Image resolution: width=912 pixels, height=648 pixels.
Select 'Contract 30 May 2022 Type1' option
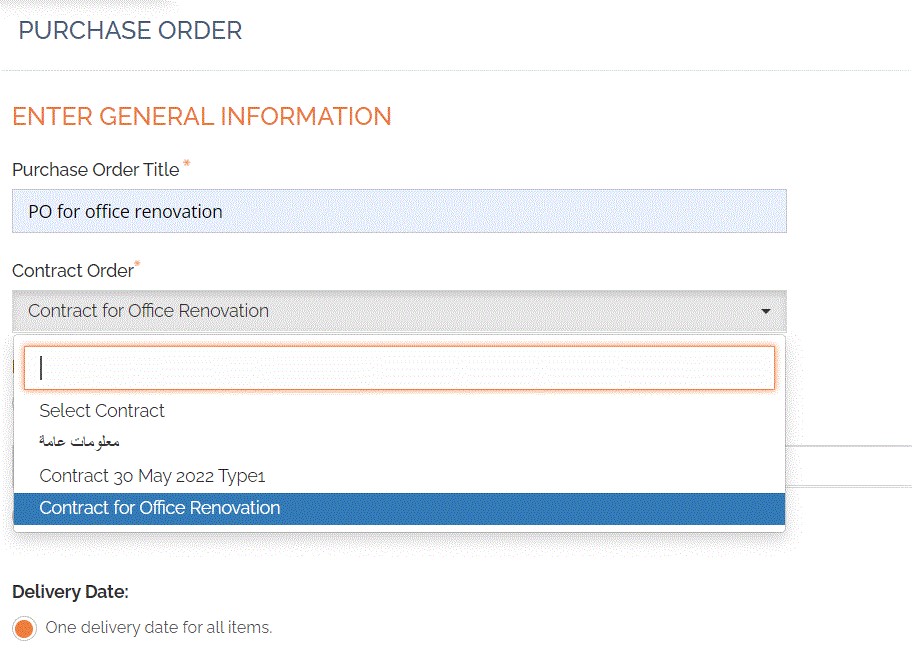(152, 475)
